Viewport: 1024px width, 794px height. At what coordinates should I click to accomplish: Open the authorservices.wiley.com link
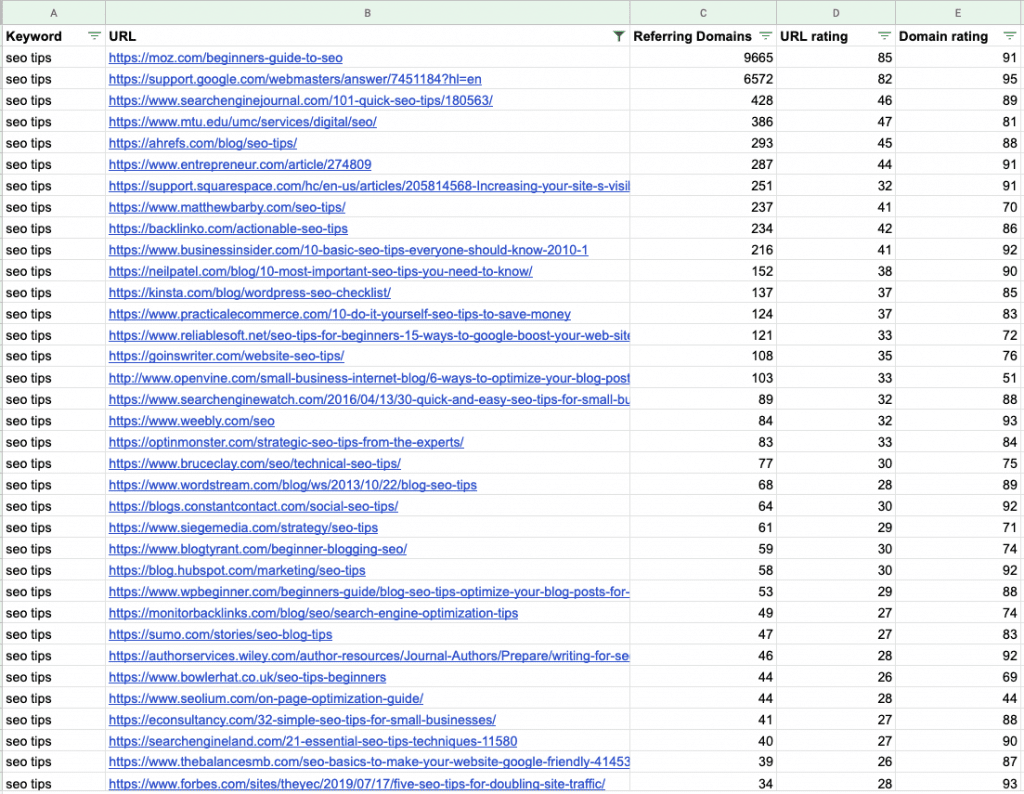click(x=369, y=656)
